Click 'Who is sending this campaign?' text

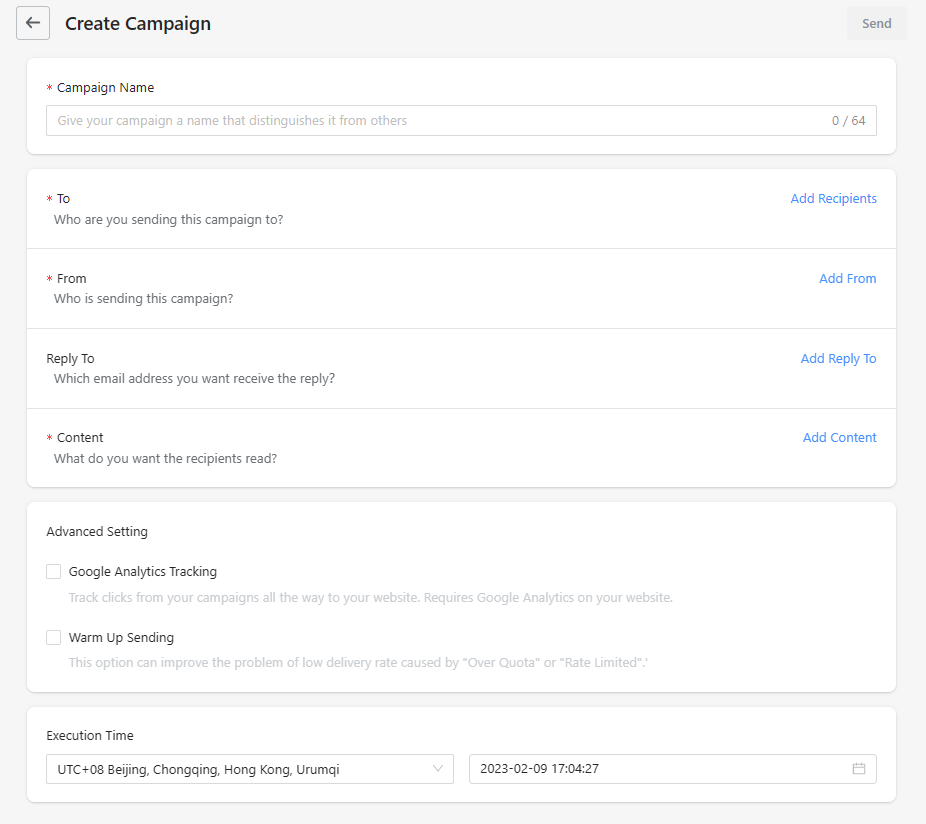[x=144, y=299]
